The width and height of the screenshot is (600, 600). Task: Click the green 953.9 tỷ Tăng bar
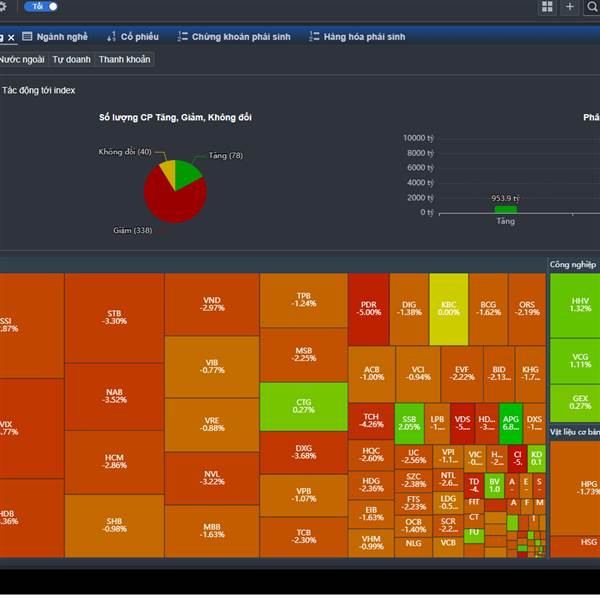[x=505, y=209]
